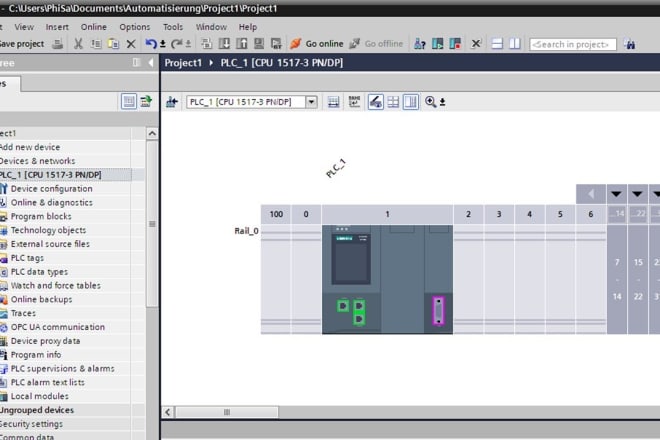Click the project tree green arrow icon
This screenshot has height=440, width=660.
click(x=146, y=101)
